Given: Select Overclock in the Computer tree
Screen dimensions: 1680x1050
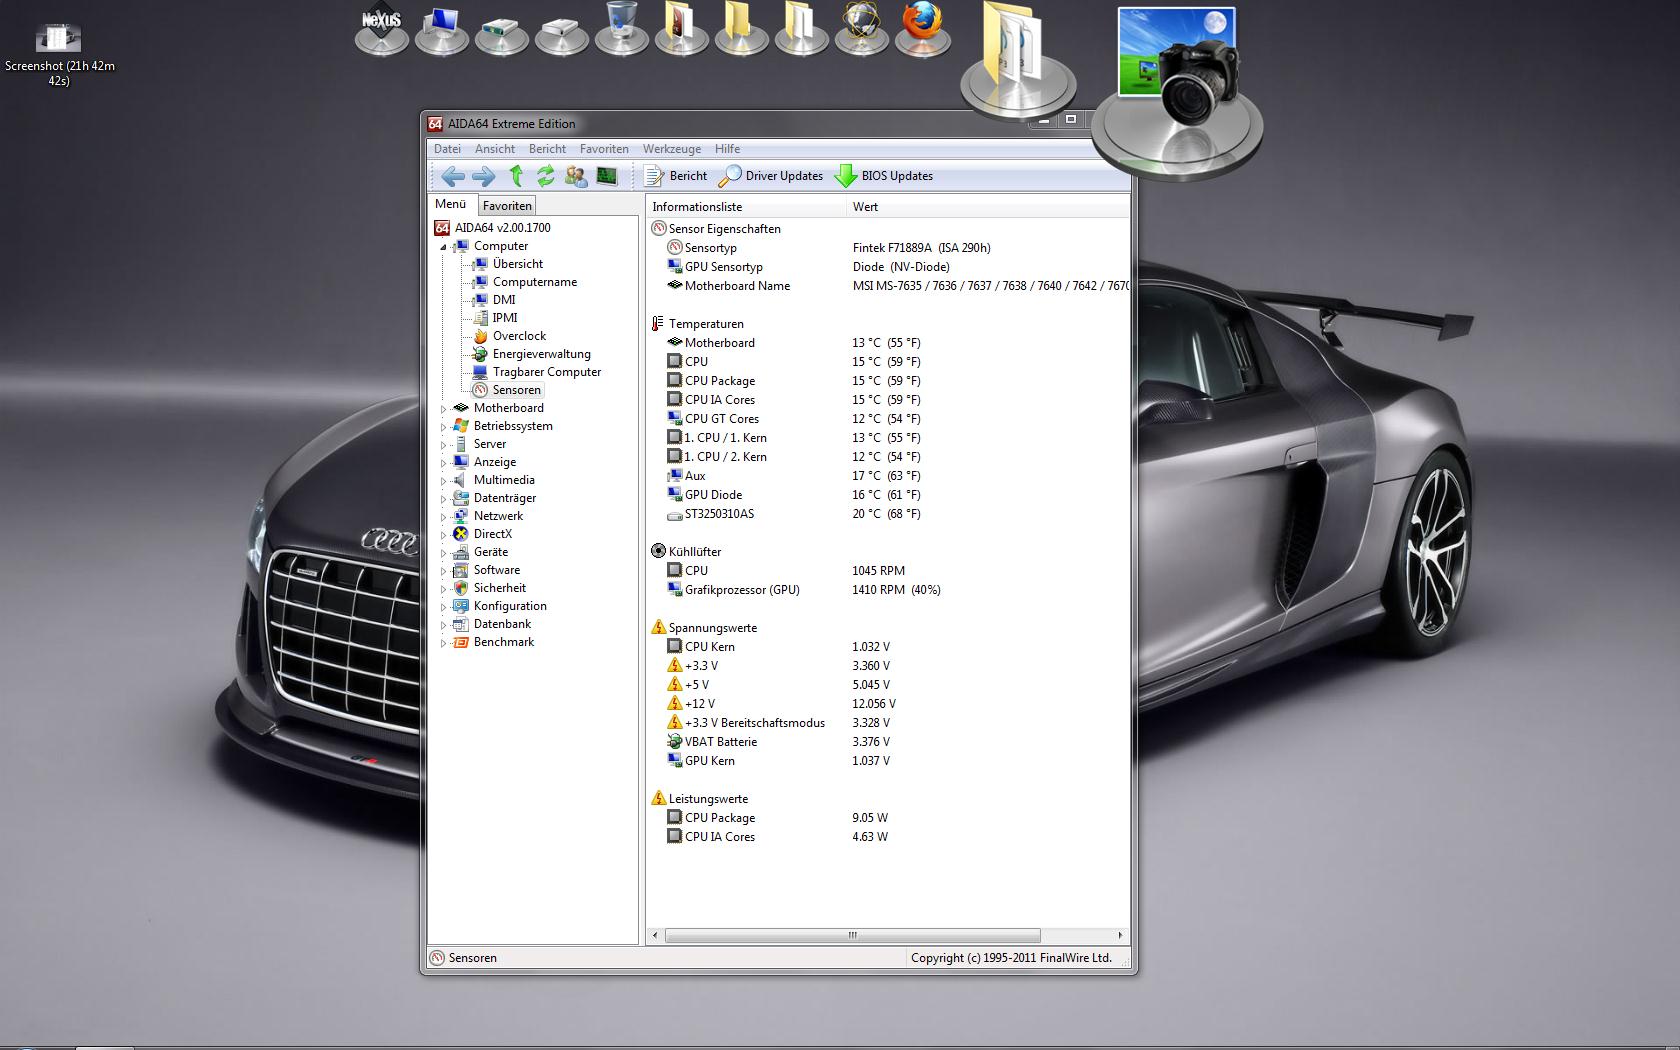Looking at the screenshot, I should coord(519,336).
